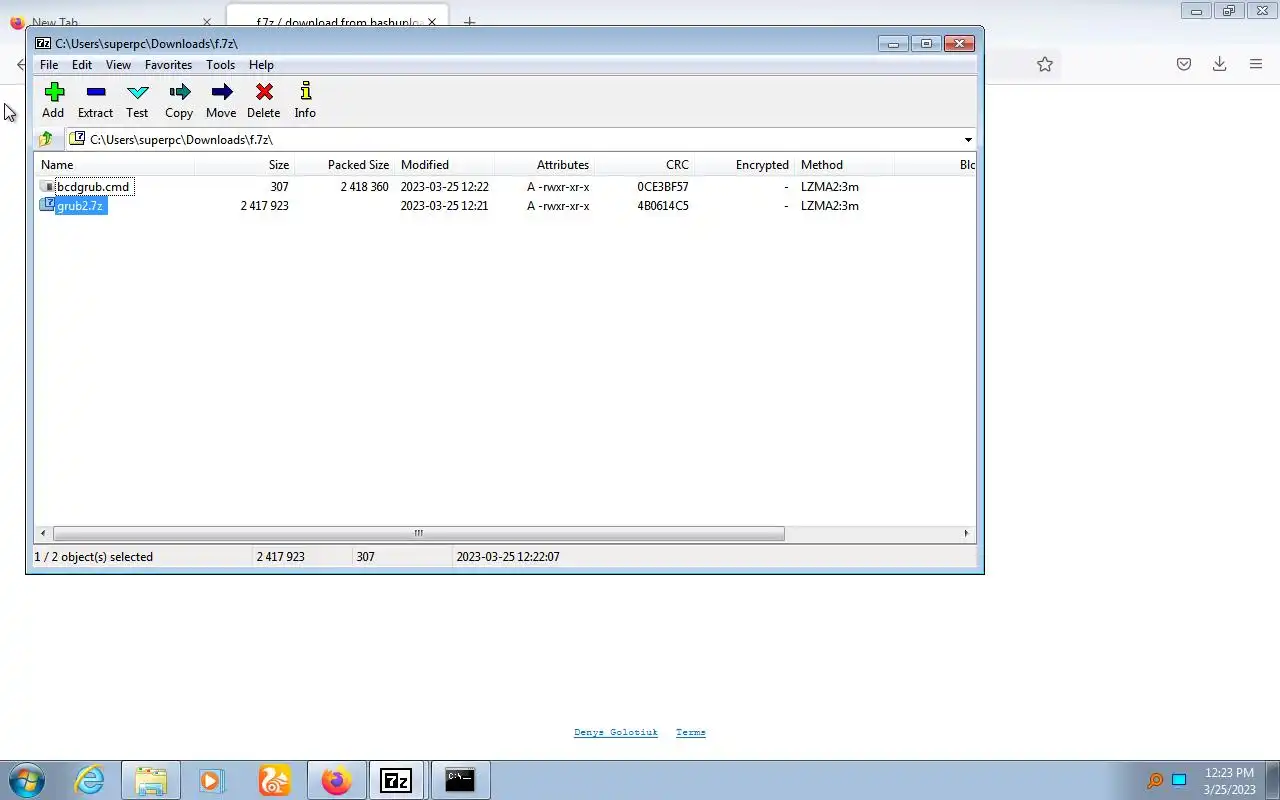Open Windows Media Player taskbar icon
The height and width of the screenshot is (800, 1280).
tap(212, 780)
